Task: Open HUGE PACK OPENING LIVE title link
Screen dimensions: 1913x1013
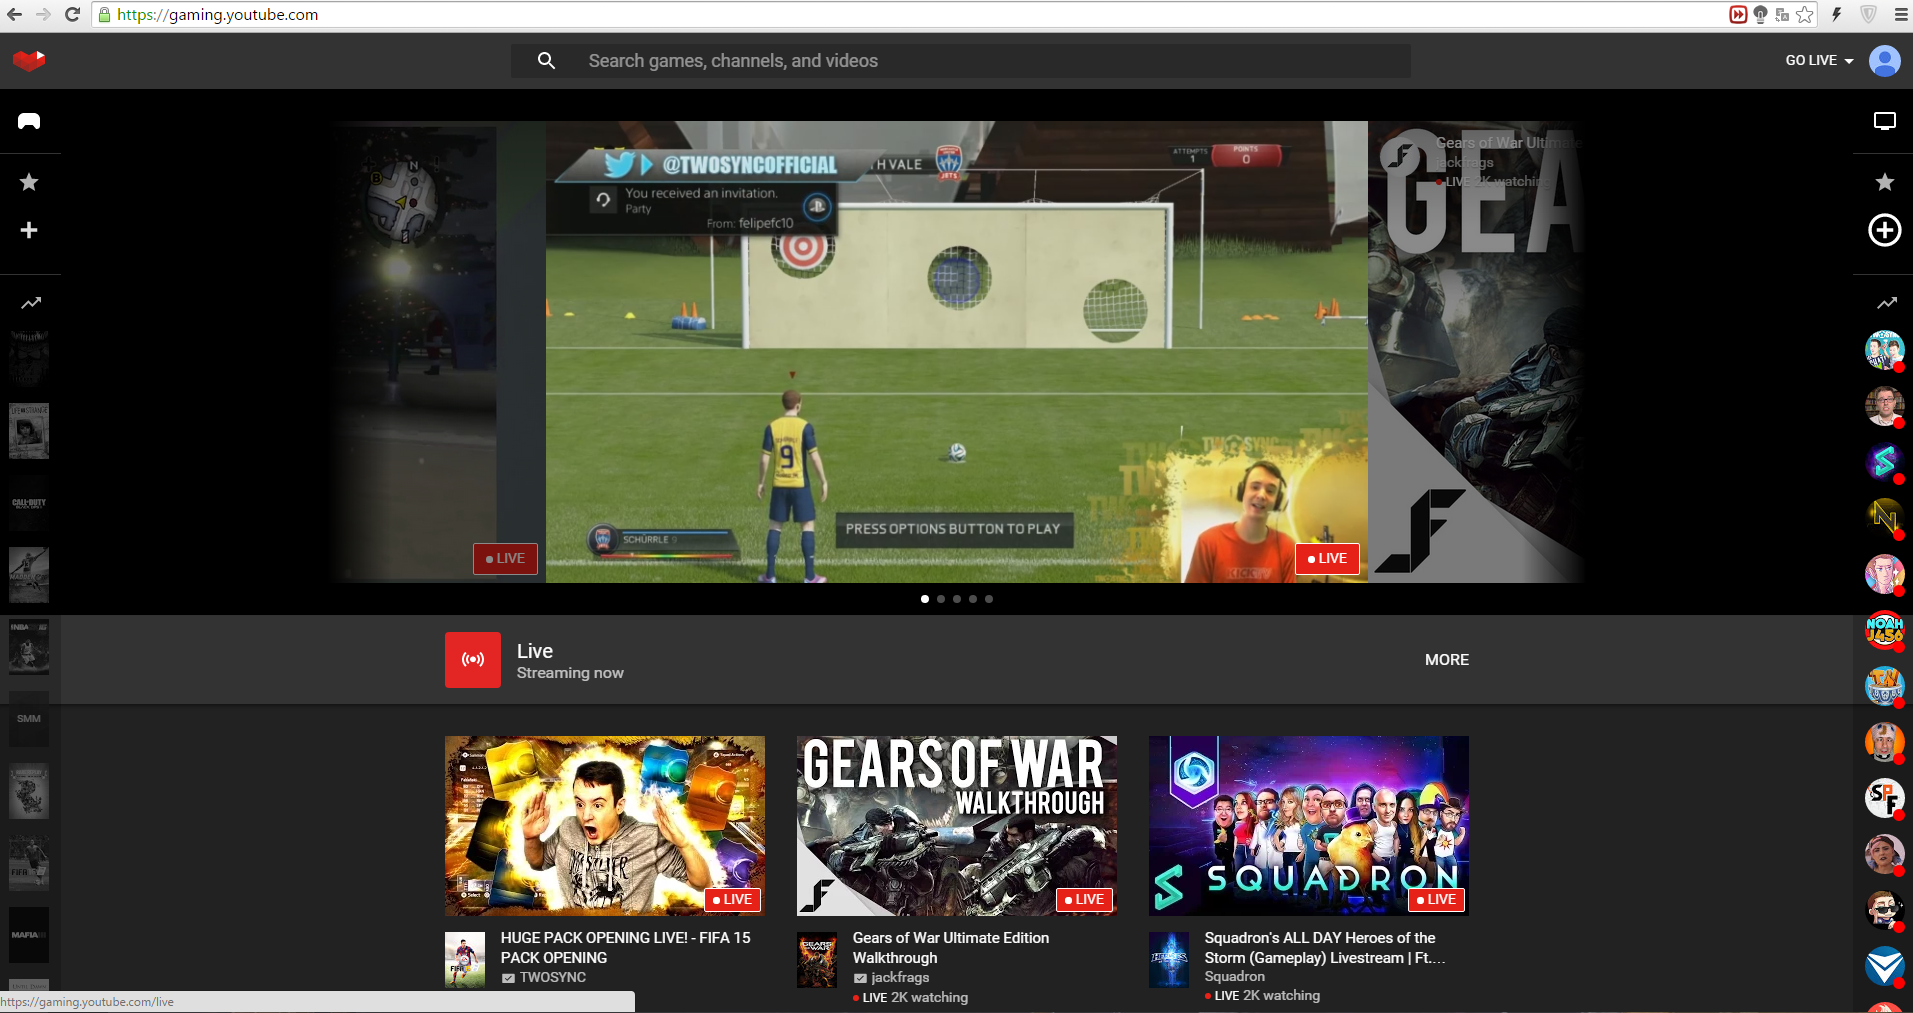Action: tap(626, 948)
